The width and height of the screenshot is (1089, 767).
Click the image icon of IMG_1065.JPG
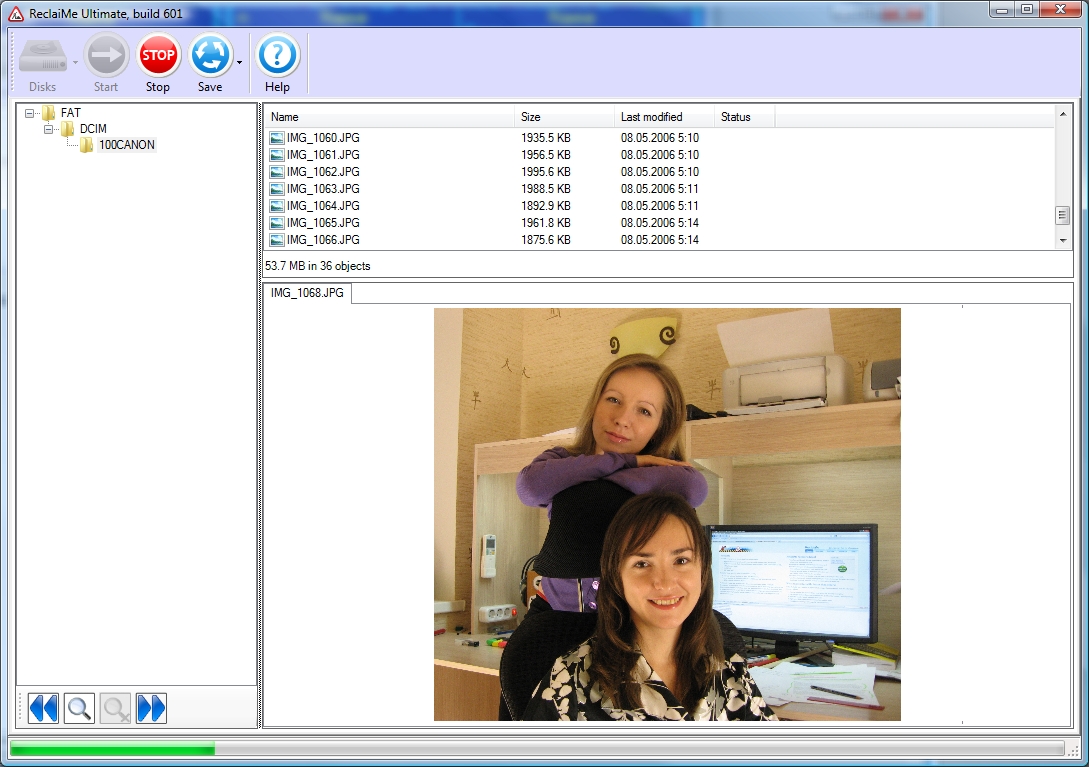277,223
